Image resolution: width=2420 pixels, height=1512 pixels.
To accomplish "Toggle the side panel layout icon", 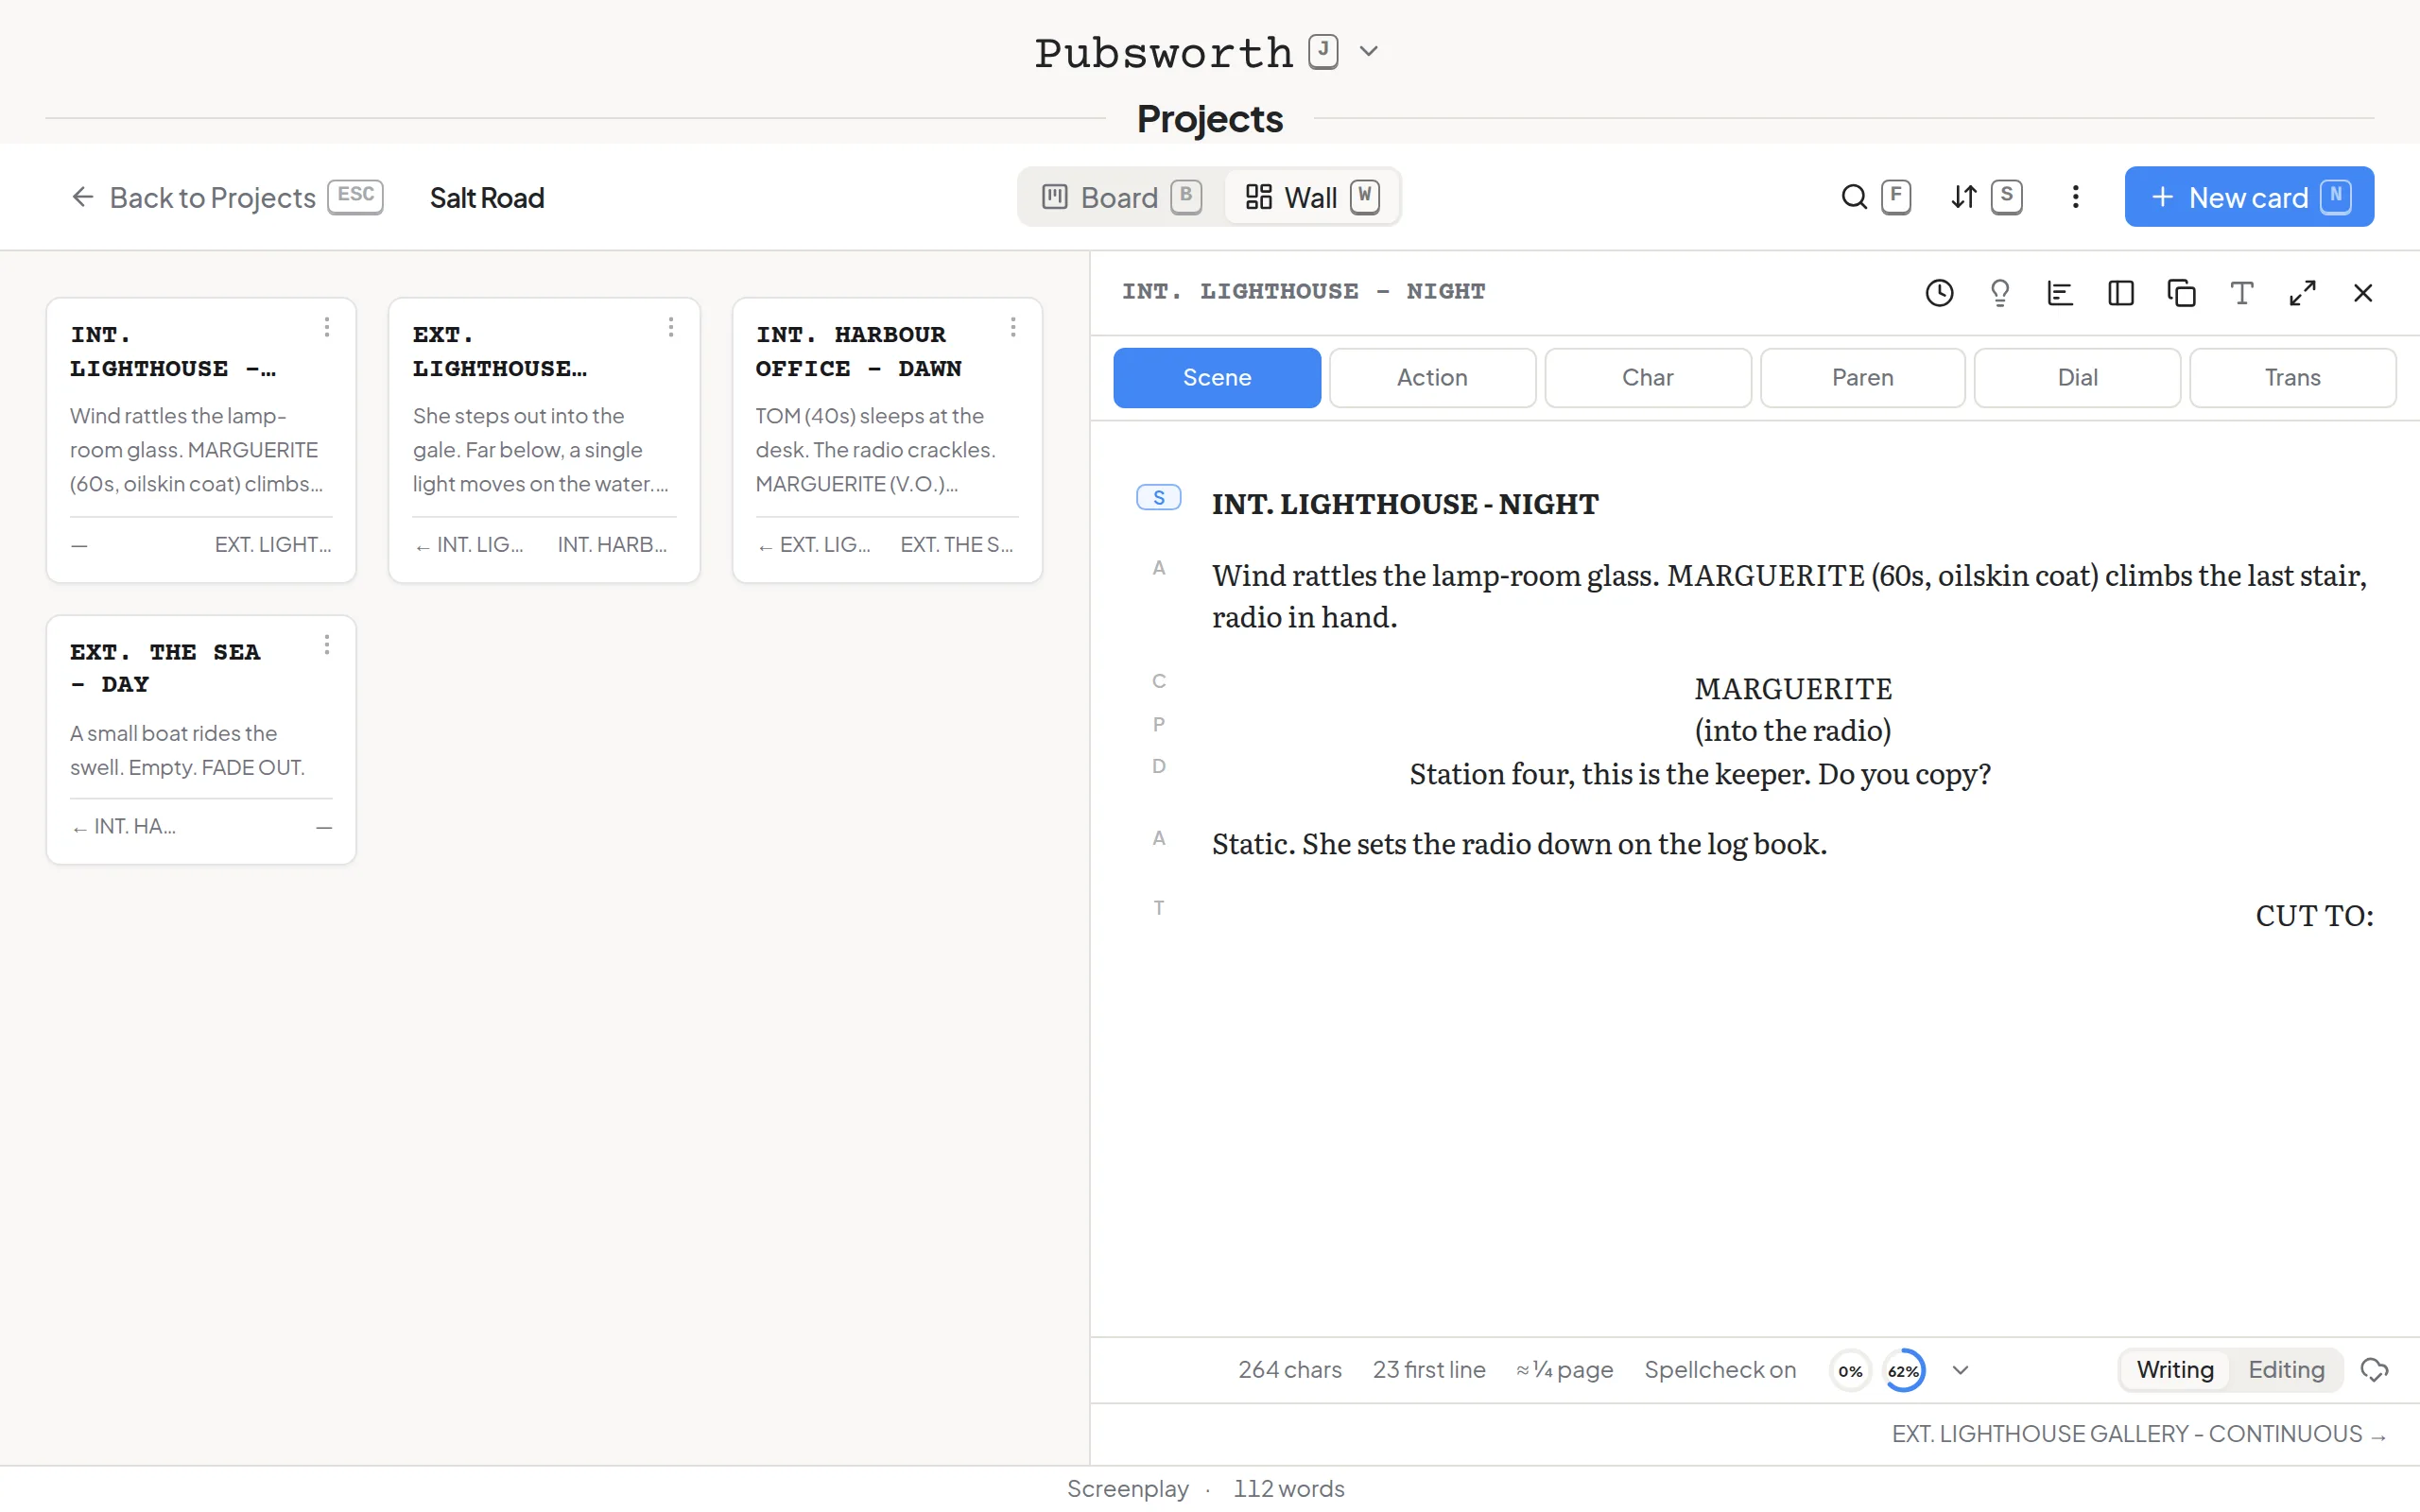I will [x=2121, y=293].
